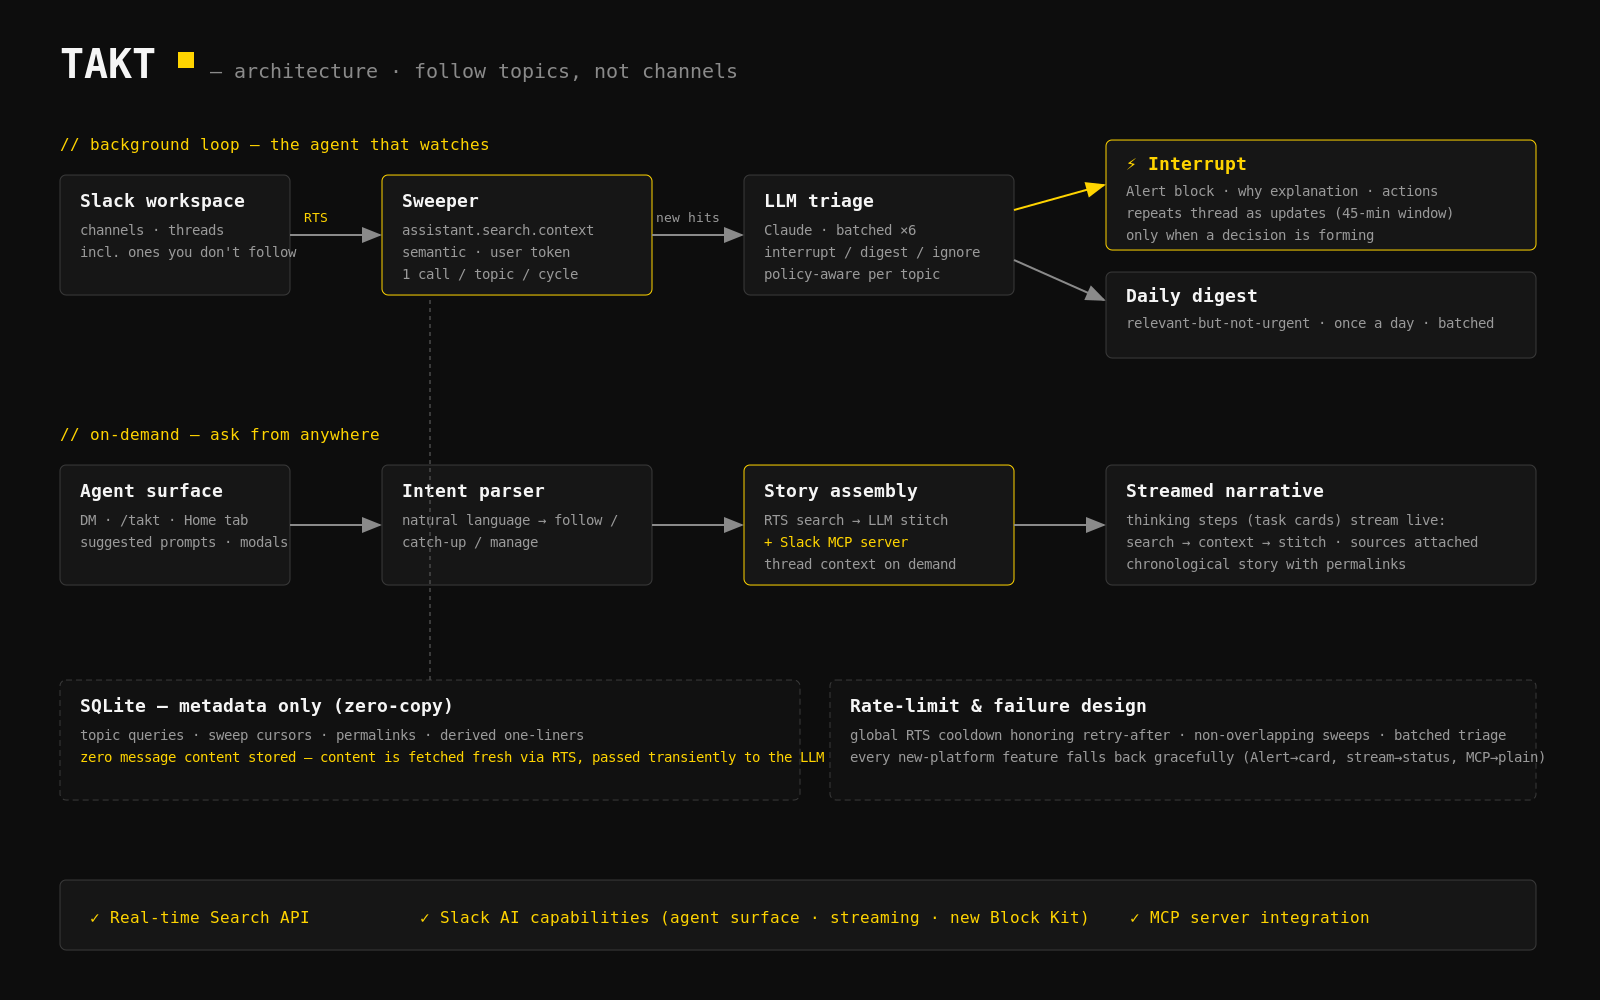Click 'only when a decision is forming' line
Image resolution: width=1600 pixels, height=1000 pixels.
coord(1250,235)
